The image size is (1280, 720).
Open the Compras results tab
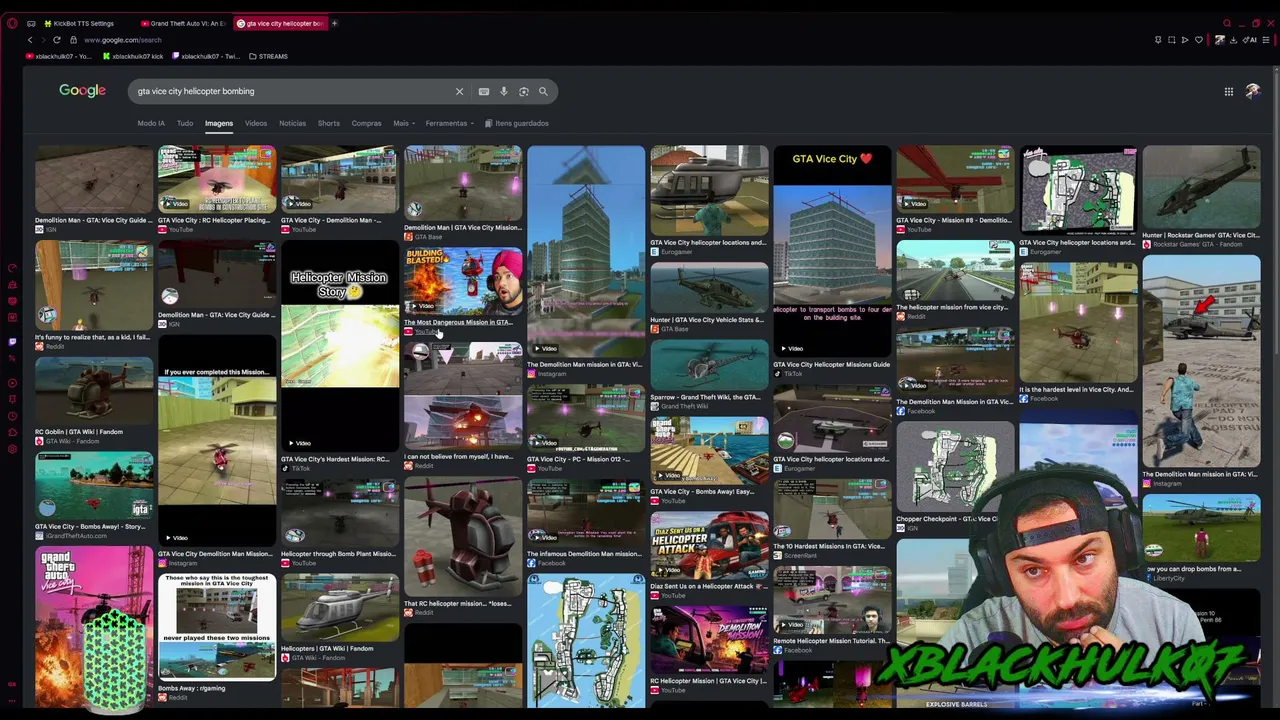point(366,123)
